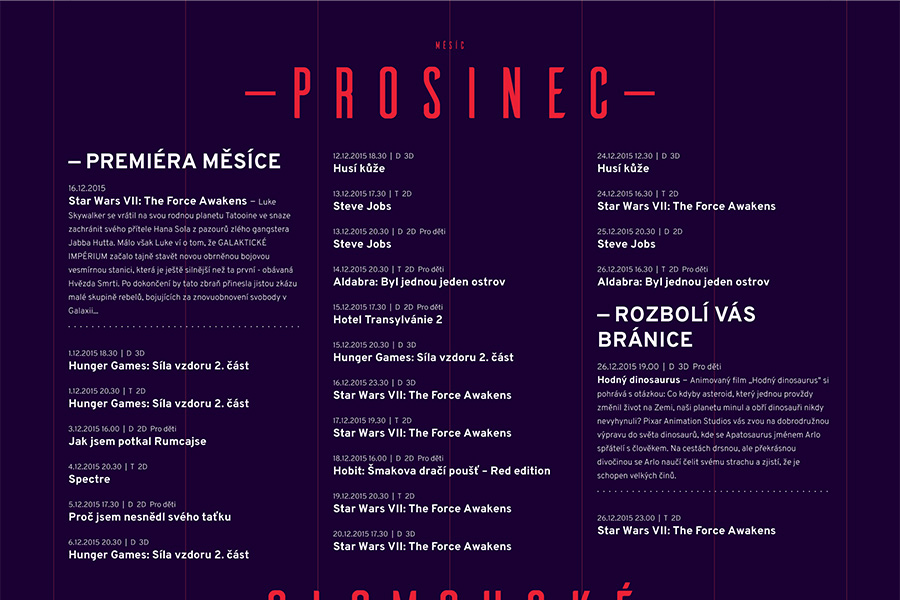The height and width of the screenshot is (600, 900).
Task: Select the ROZBOLÍ VÁS BRÁNICE heading
Action: tap(675, 327)
